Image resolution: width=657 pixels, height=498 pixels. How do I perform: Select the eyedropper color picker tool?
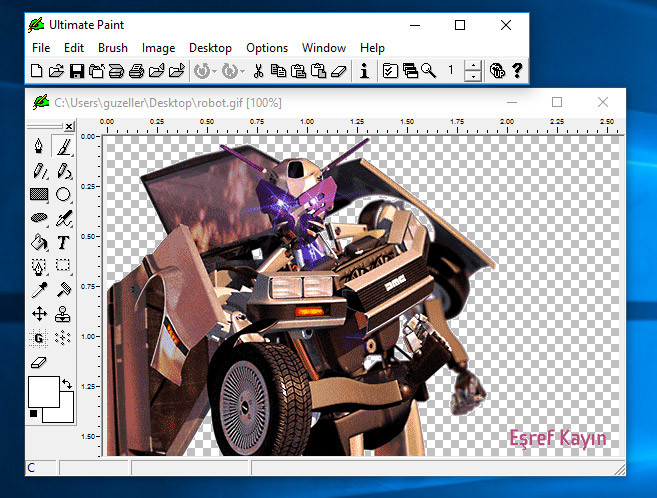[39, 290]
